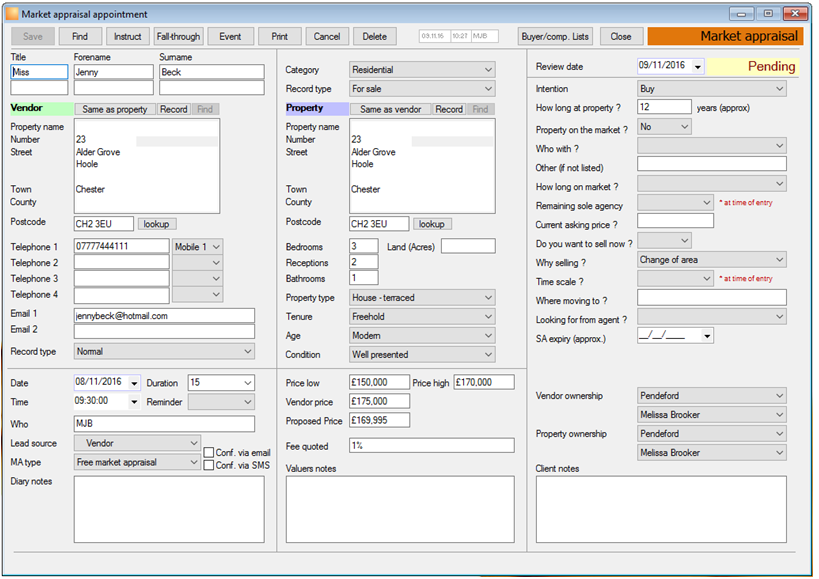
Task: Expand Property on the market dropdown
Action: click(x=664, y=127)
